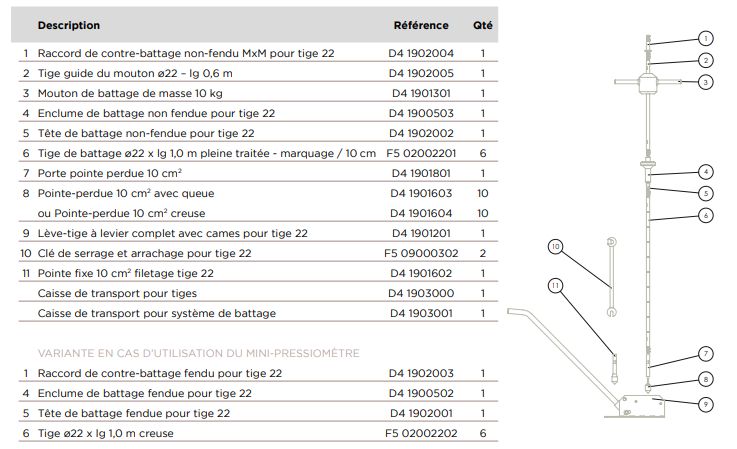The width and height of the screenshot is (737, 449).
Task: Click callout circle 1 in the diagram
Action: (705, 38)
